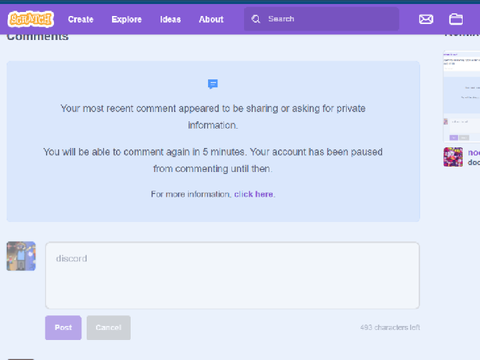Cancel the comment
Screen dimensions: 480x360
tap(109, 328)
